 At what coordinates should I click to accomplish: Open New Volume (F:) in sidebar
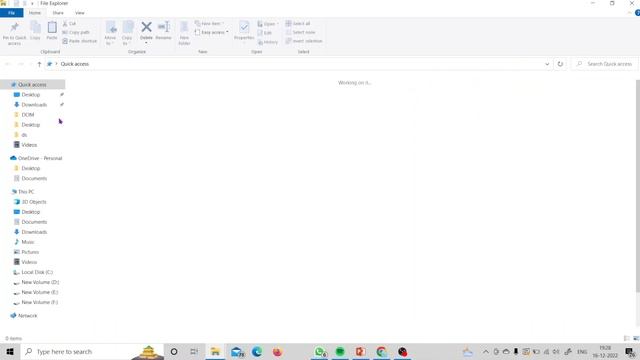click(x=40, y=302)
